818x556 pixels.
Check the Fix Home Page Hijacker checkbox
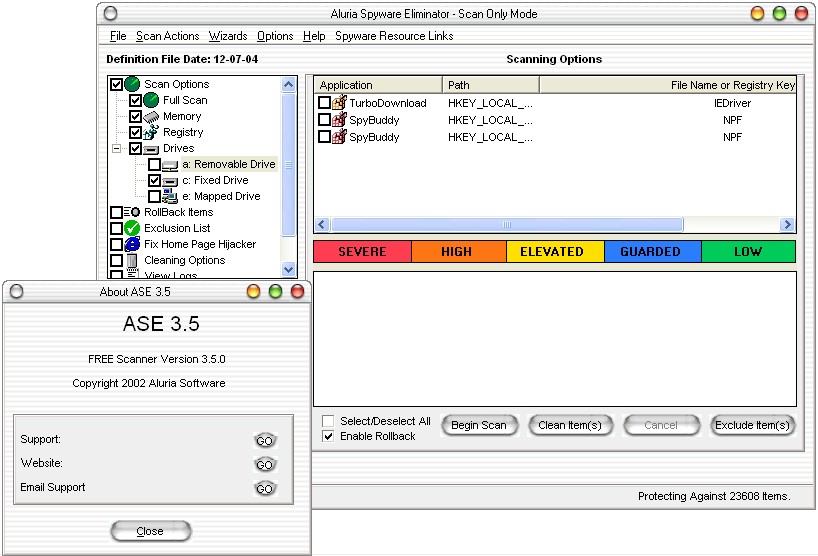116,244
